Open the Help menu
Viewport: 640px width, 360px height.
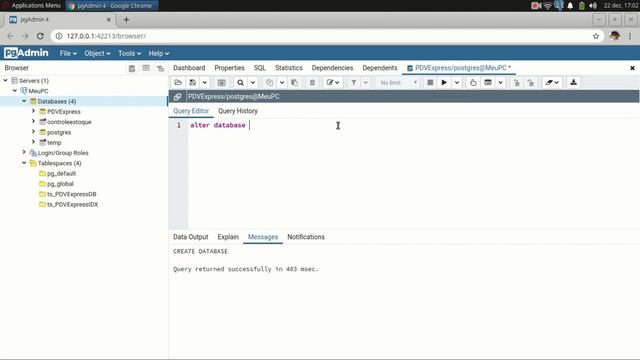(159, 53)
